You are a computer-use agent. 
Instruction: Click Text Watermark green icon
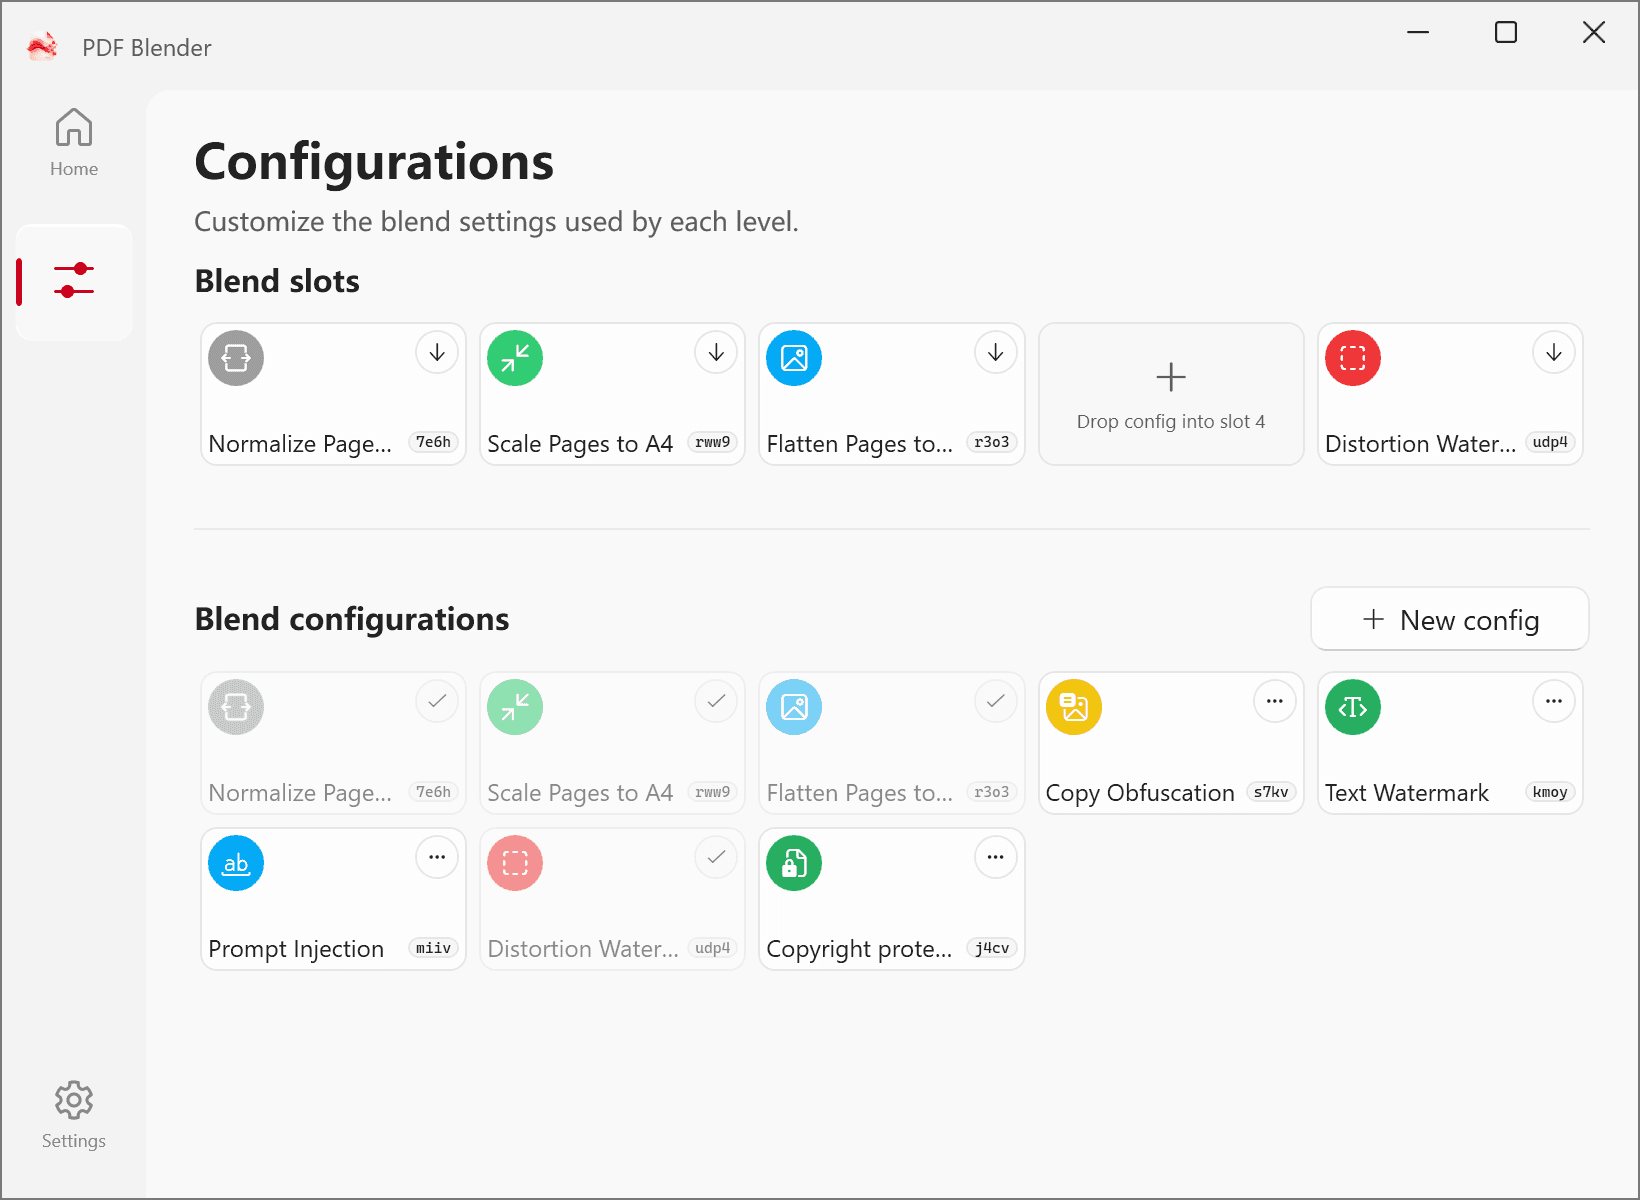1353,707
